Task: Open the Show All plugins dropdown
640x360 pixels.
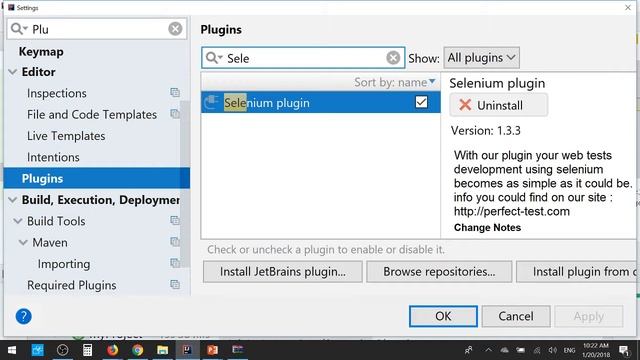Action: click(482, 58)
